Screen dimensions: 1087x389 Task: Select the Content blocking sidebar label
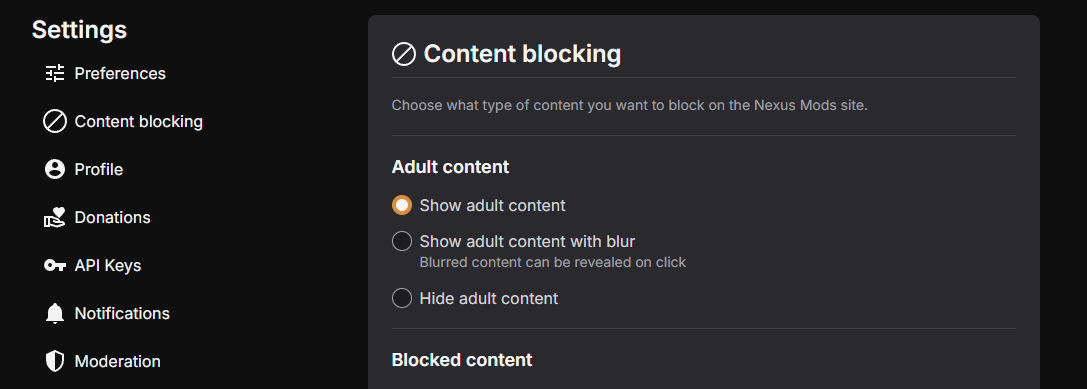click(139, 121)
